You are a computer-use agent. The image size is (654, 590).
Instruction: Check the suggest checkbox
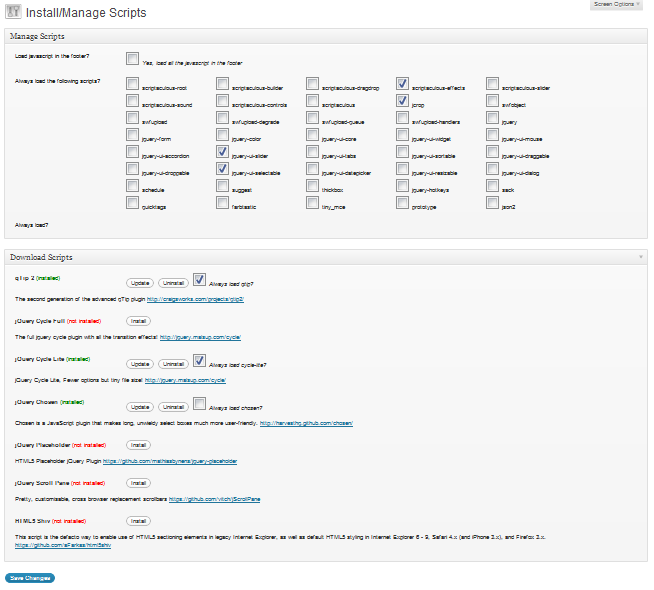(222, 186)
